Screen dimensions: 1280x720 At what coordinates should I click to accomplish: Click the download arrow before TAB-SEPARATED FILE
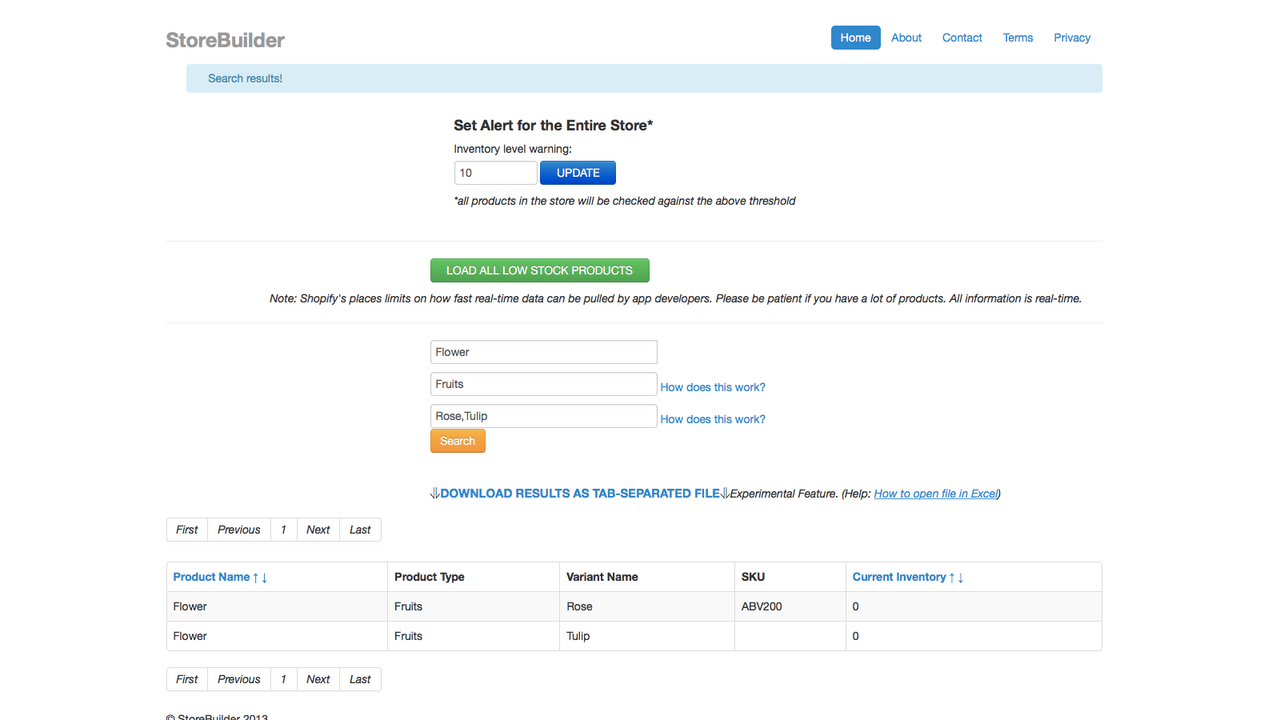433,493
